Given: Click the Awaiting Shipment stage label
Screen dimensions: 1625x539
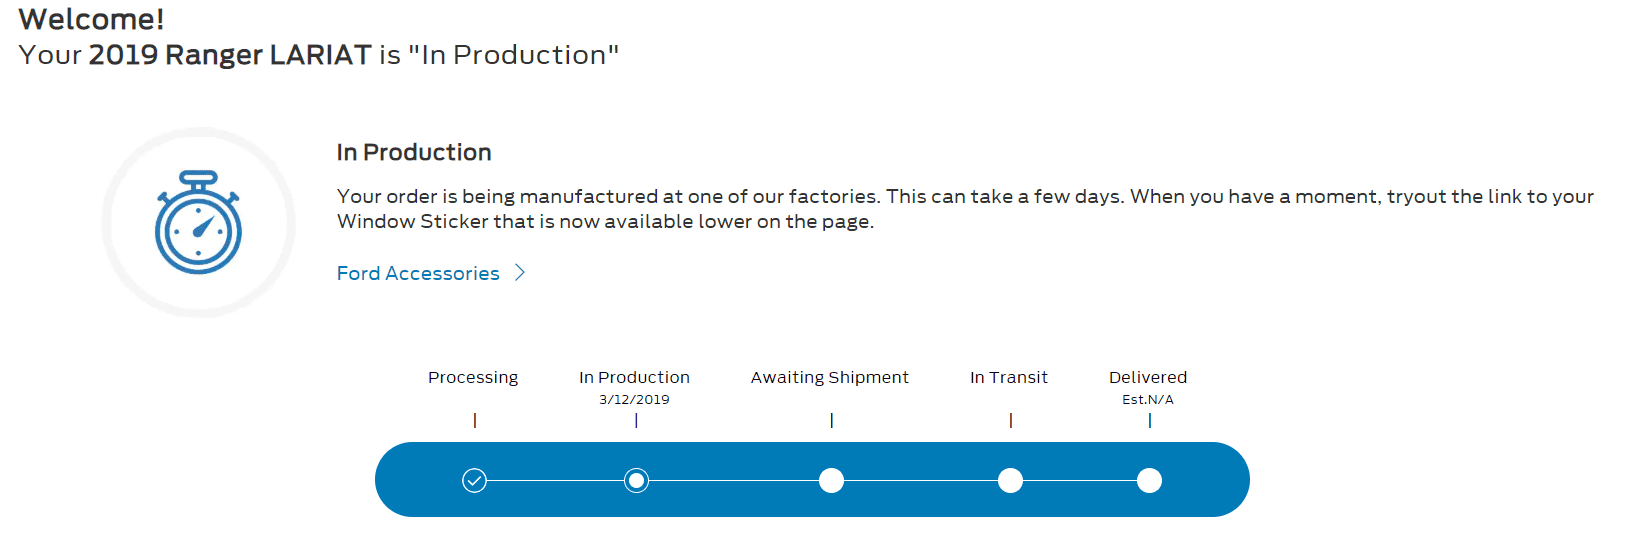Looking at the screenshot, I should pos(830,378).
